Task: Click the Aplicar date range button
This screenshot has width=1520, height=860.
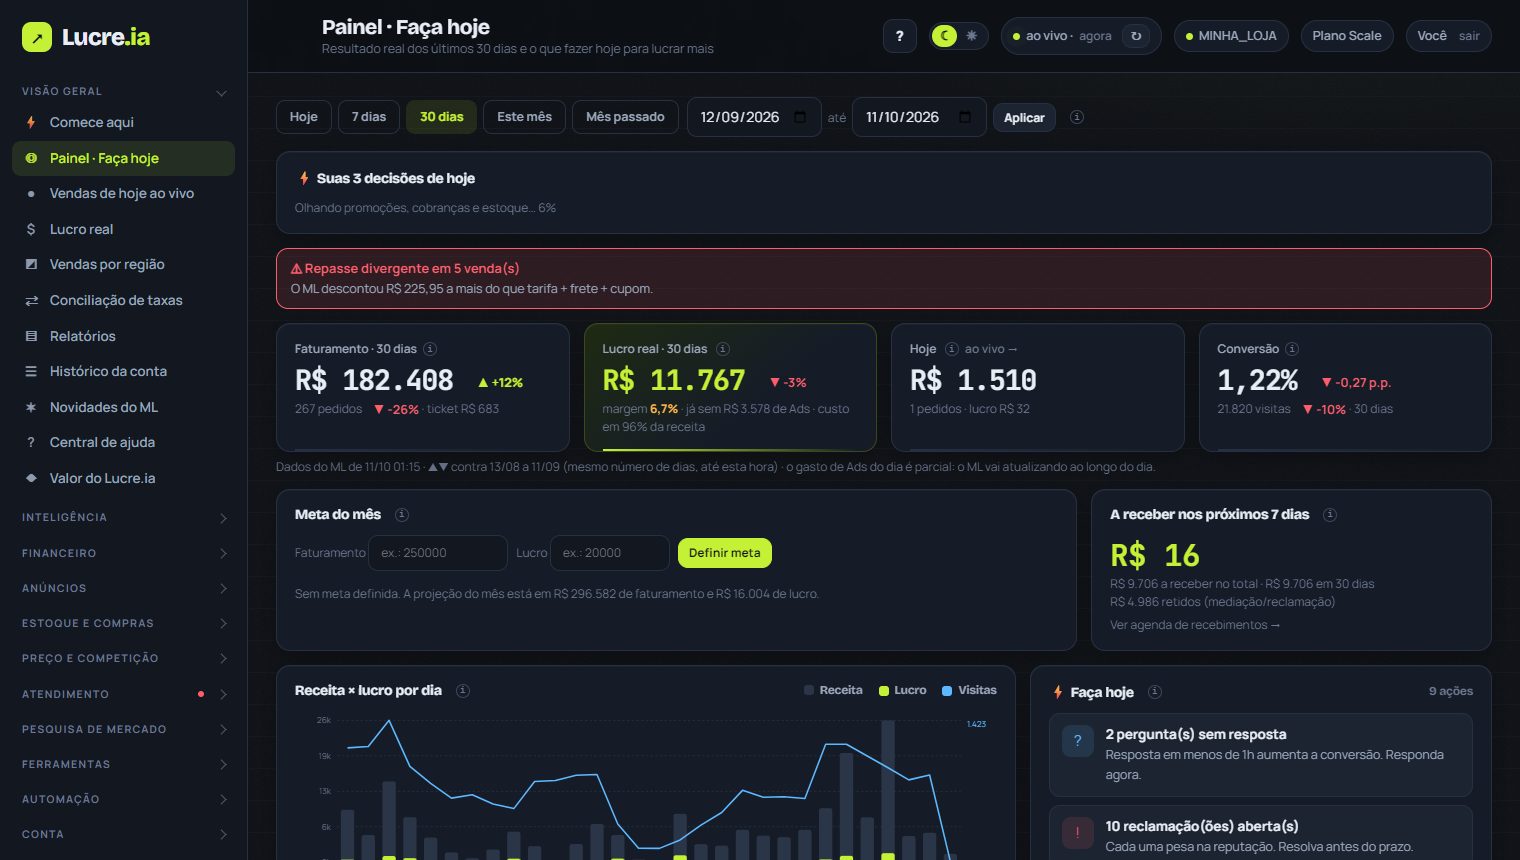Action: pos(1024,117)
